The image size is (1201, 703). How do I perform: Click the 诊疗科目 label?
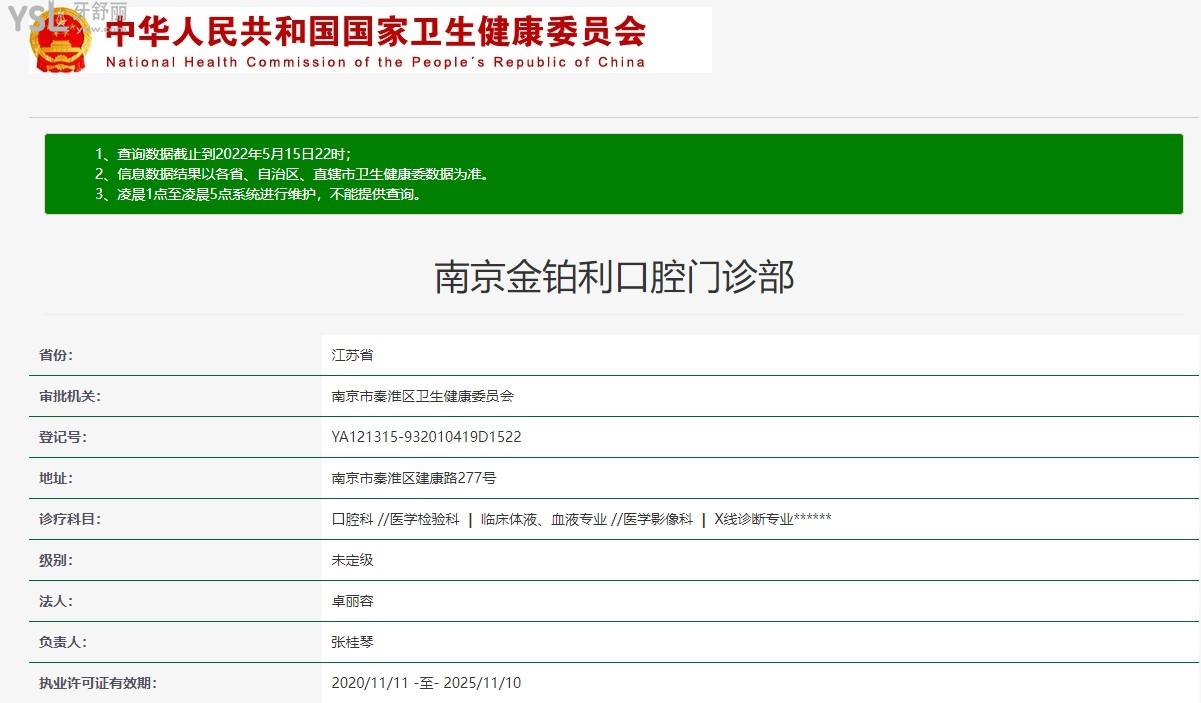70,519
